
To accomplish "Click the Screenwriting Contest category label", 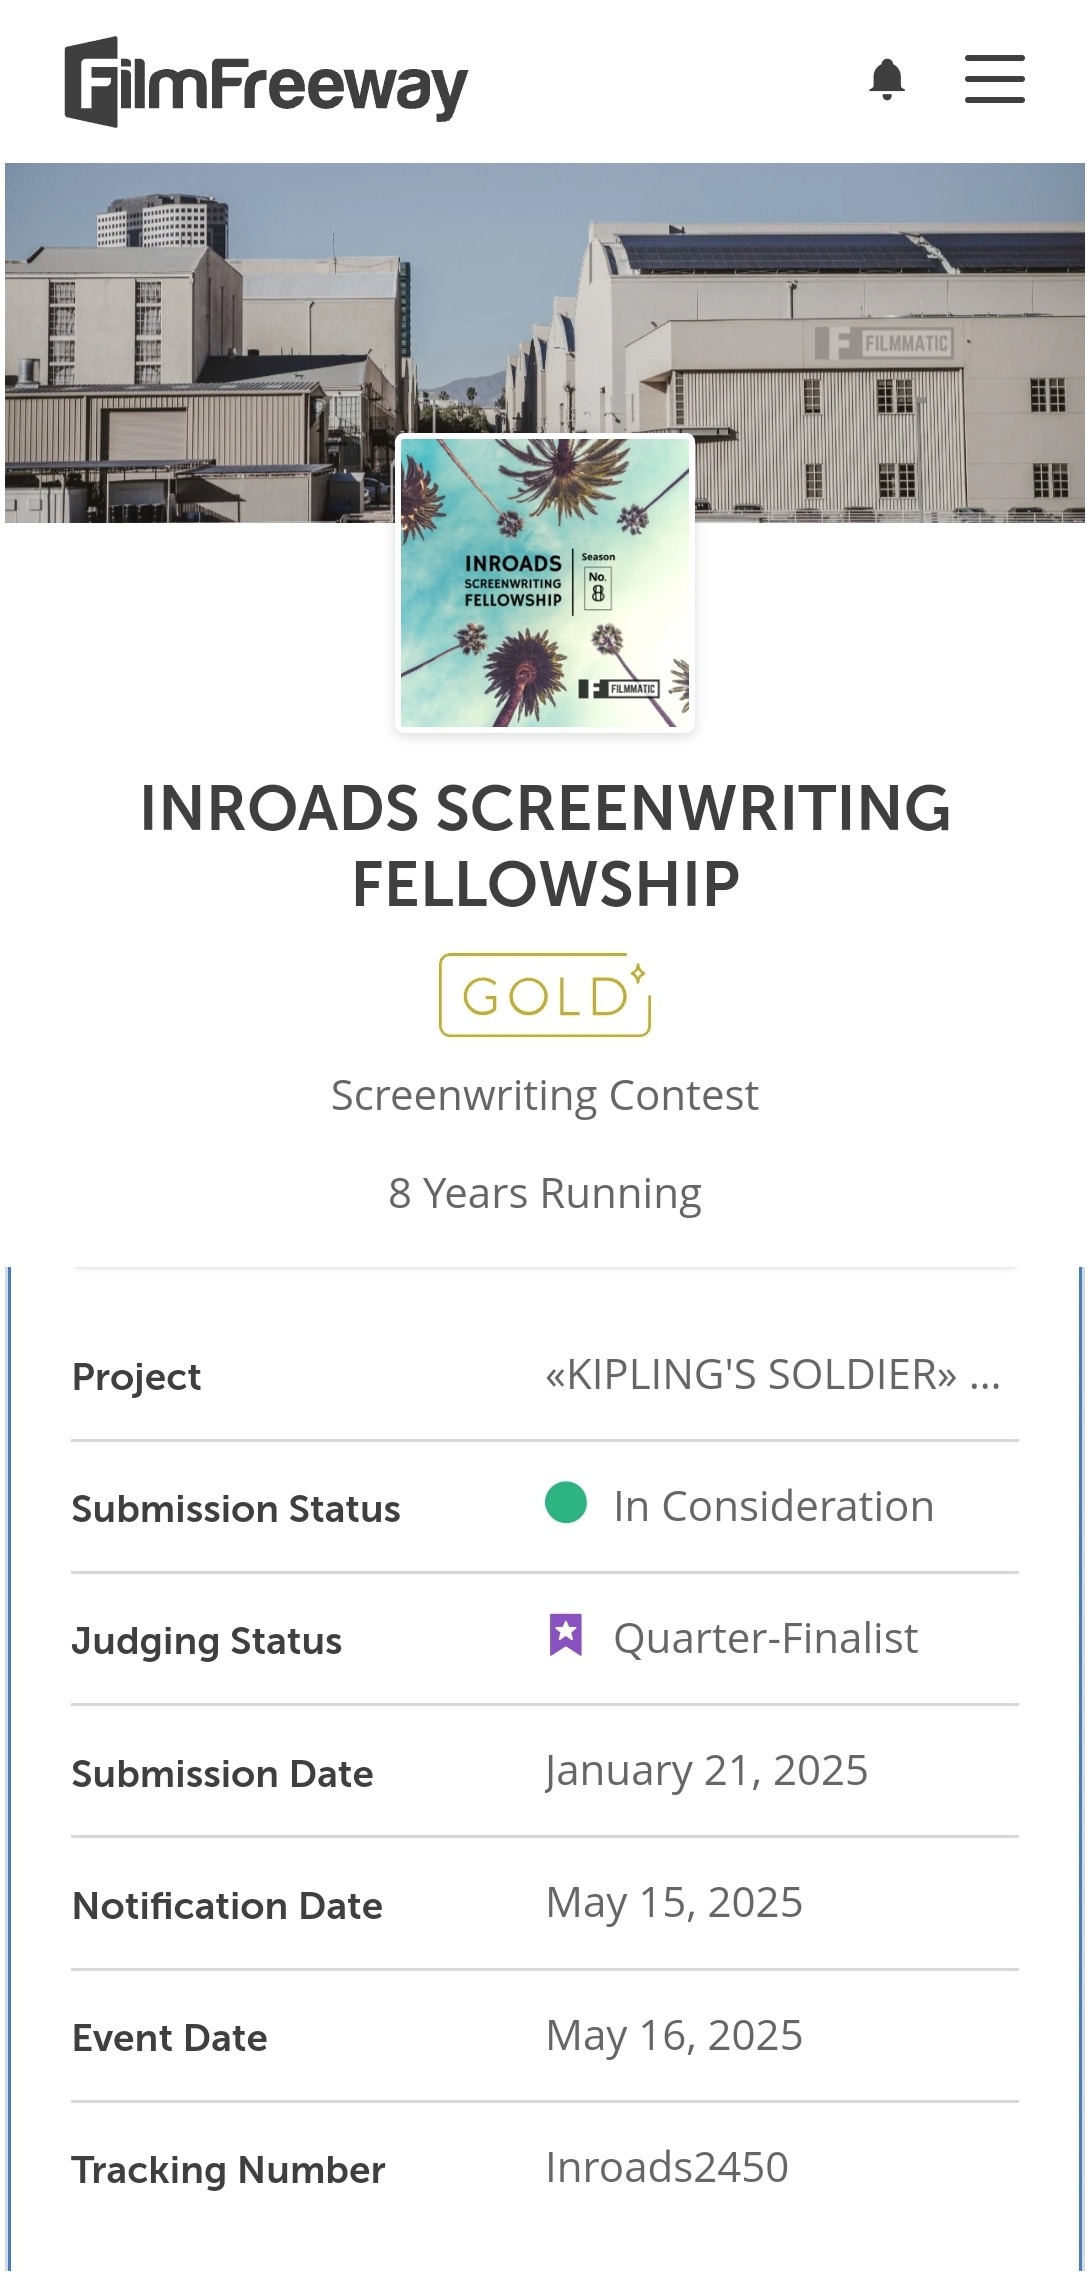I will point(545,1096).
